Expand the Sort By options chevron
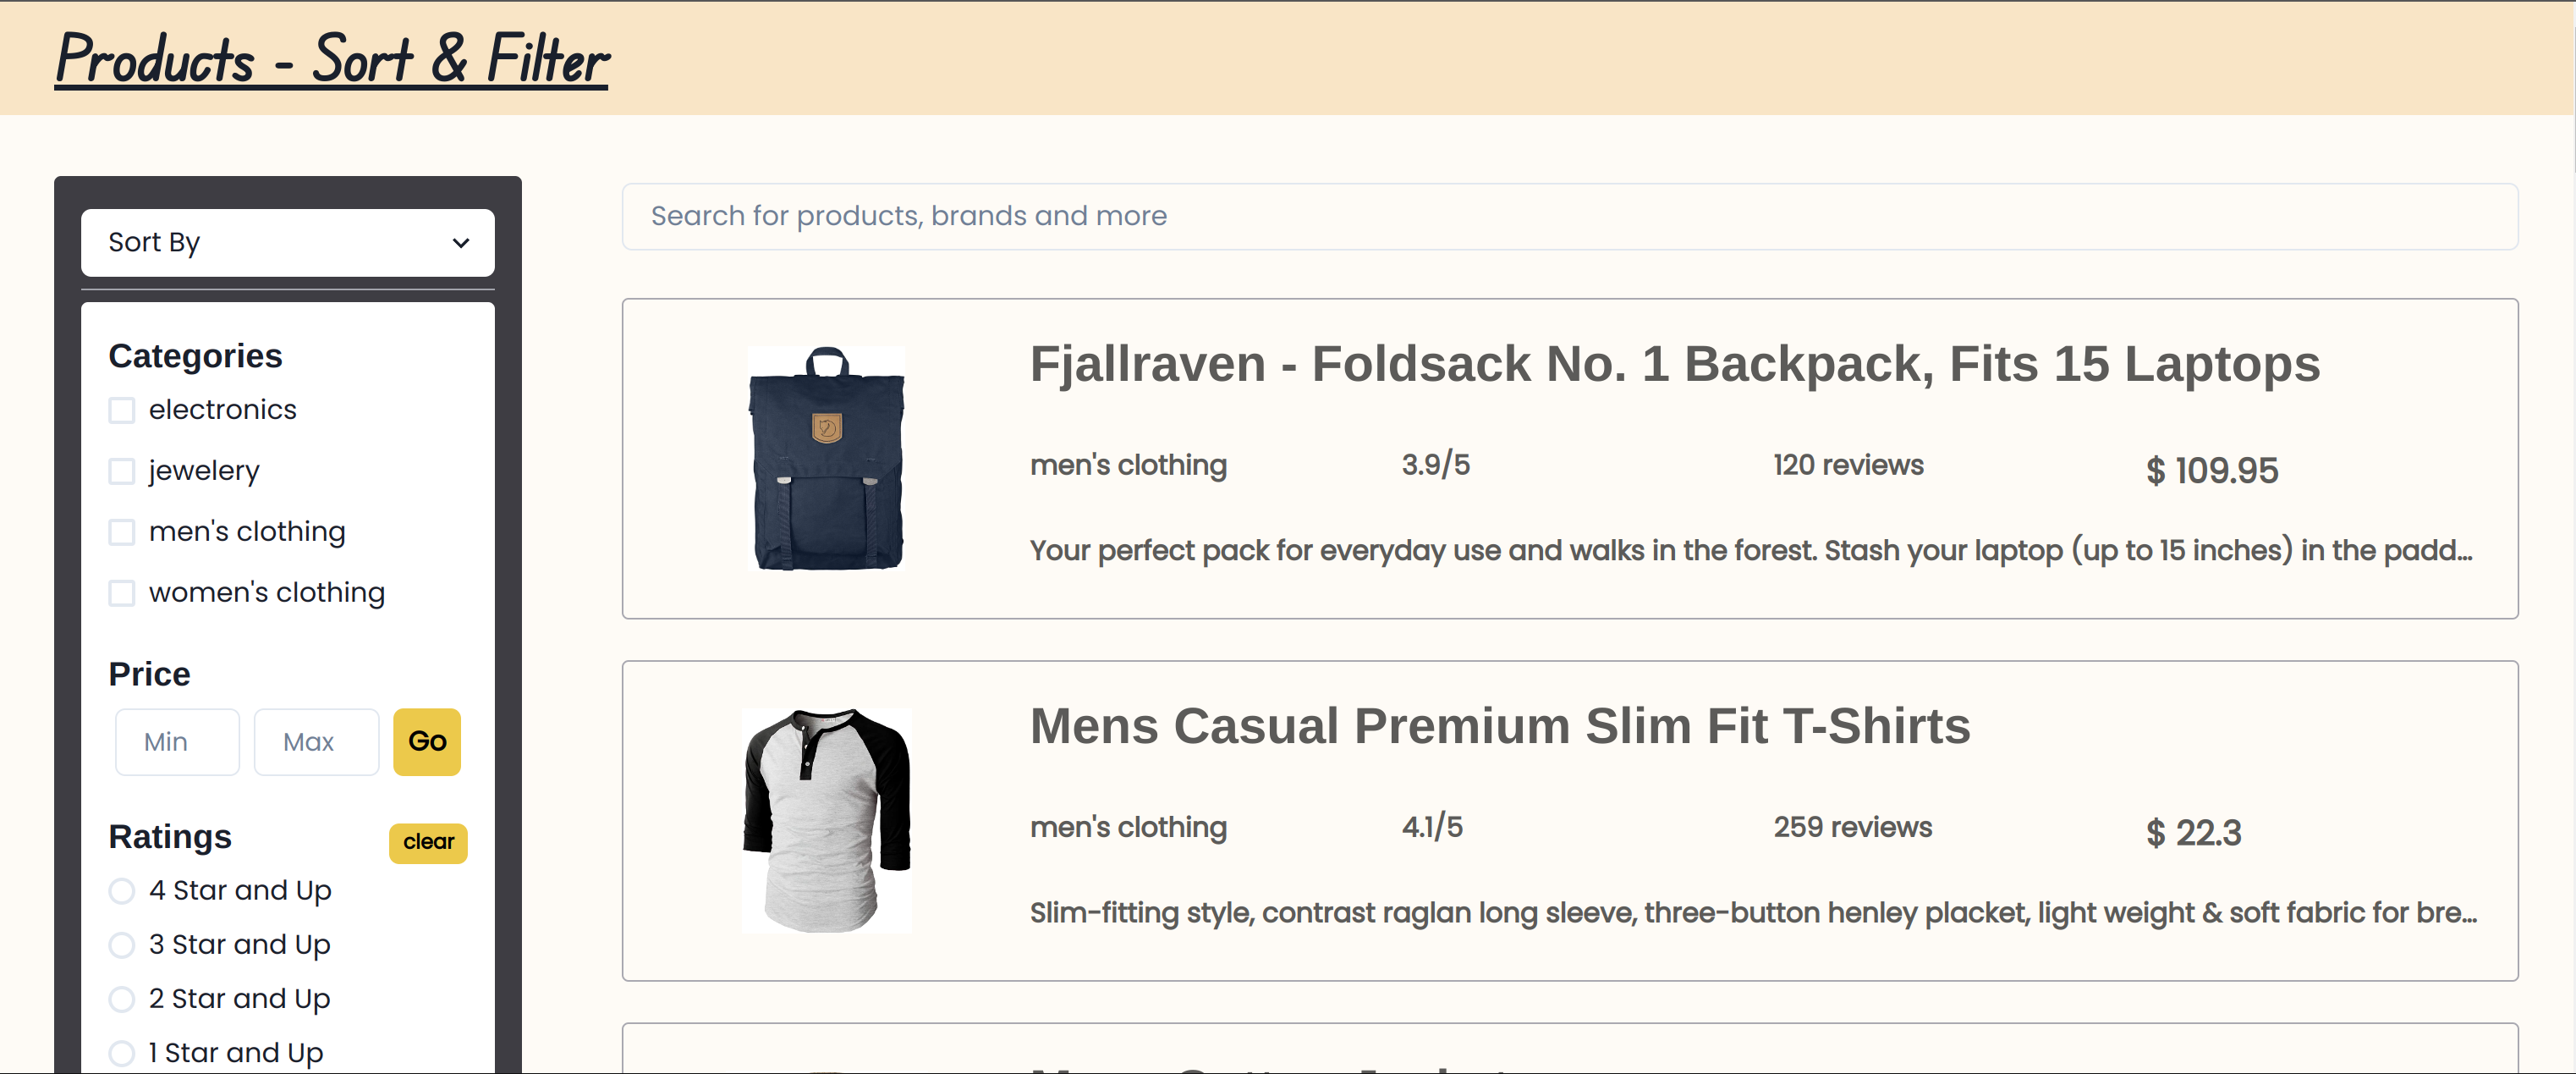Viewport: 2576px width, 1074px height. tap(460, 242)
